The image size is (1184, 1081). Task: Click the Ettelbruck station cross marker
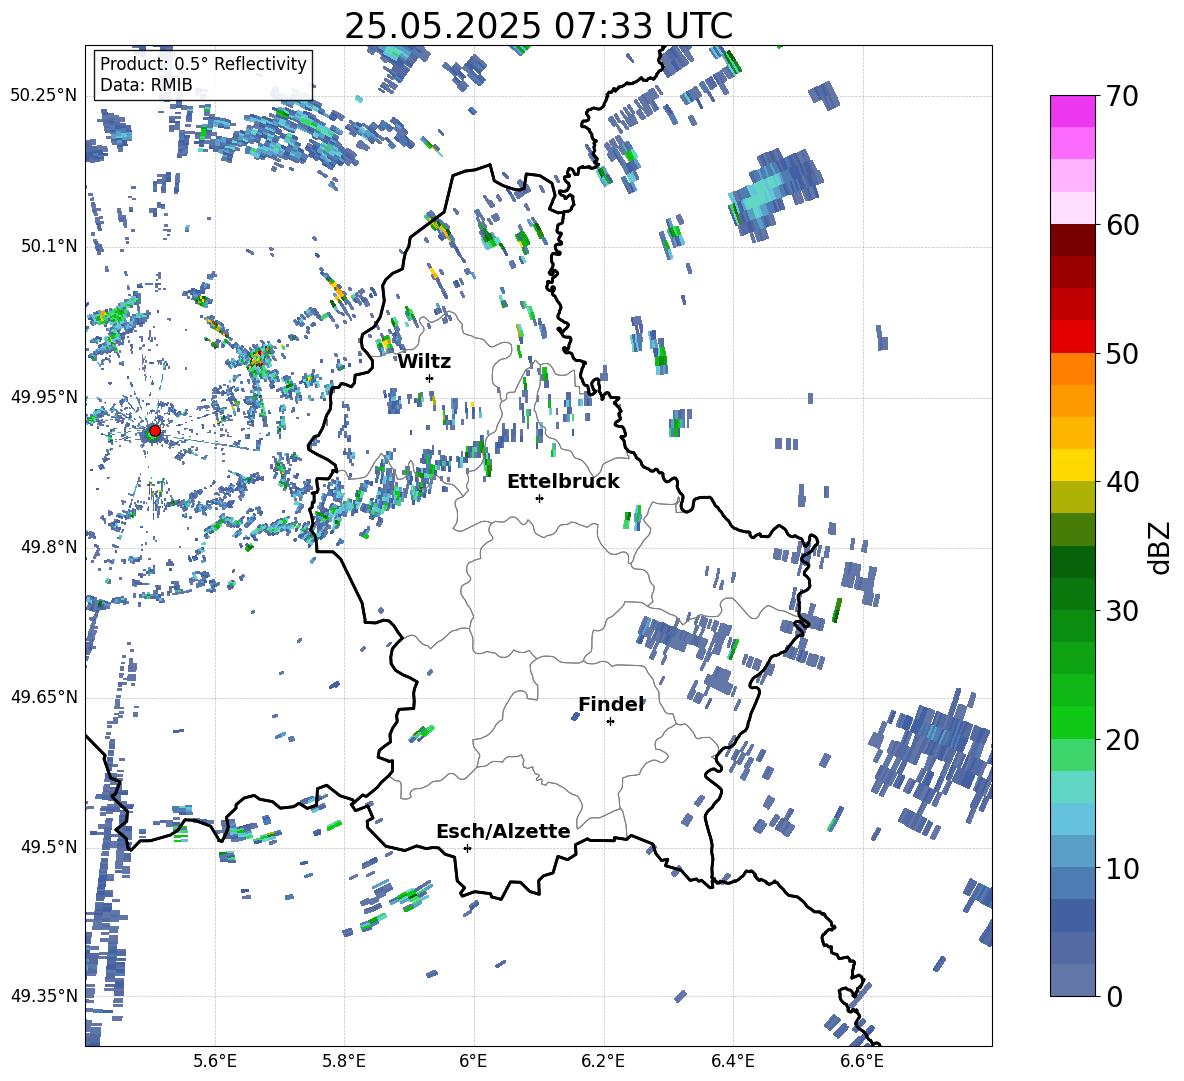point(539,498)
